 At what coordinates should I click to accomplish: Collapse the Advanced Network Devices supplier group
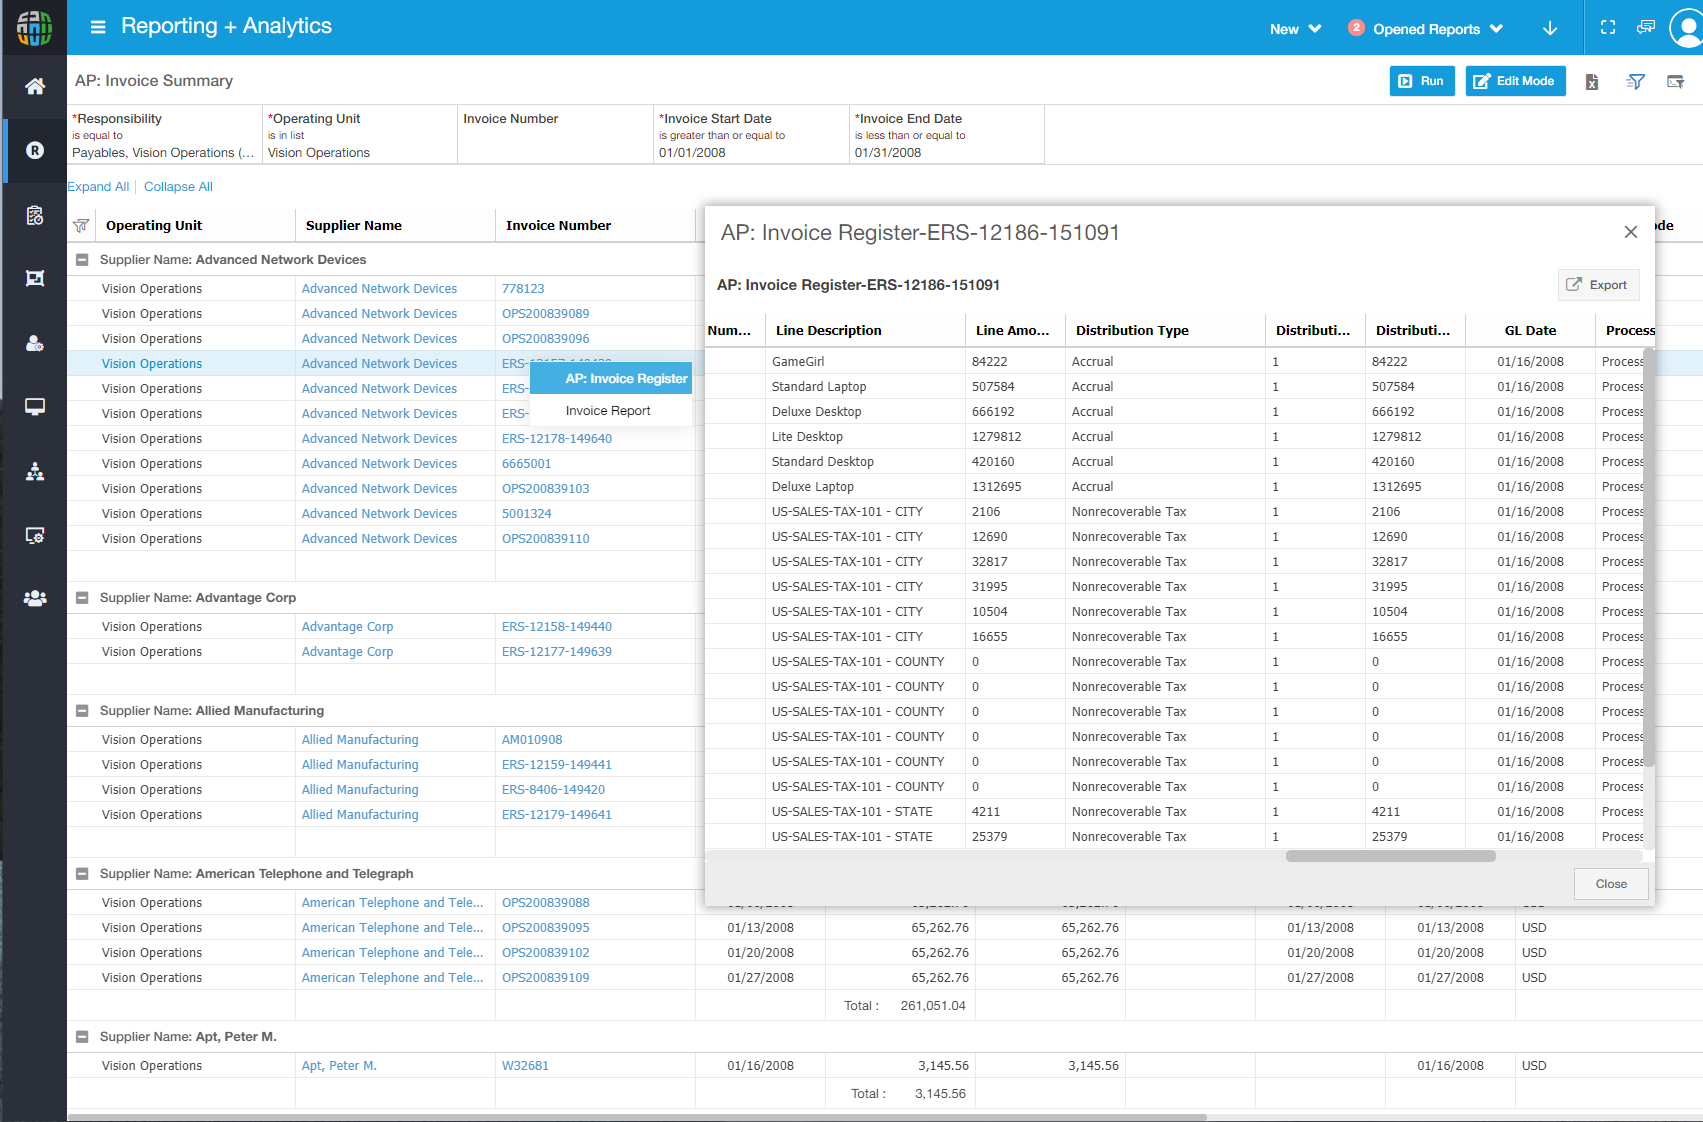pos(83,260)
